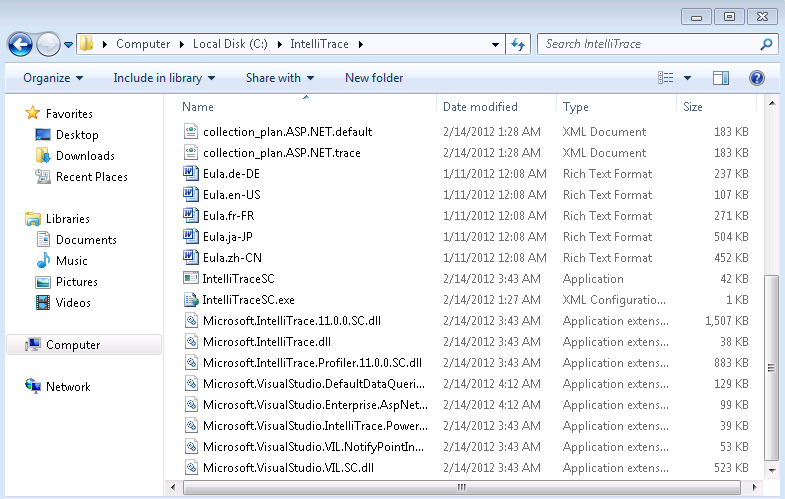The image size is (785, 499).
Task: Open the Organize menu
Action: coord(53,78)
